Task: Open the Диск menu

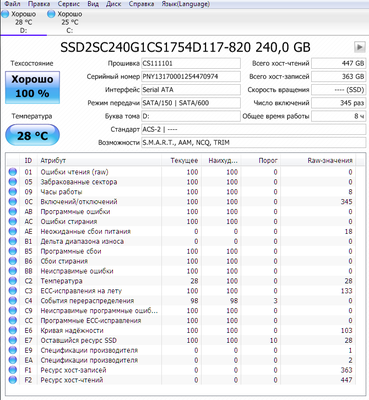Action: coord(114,4)
